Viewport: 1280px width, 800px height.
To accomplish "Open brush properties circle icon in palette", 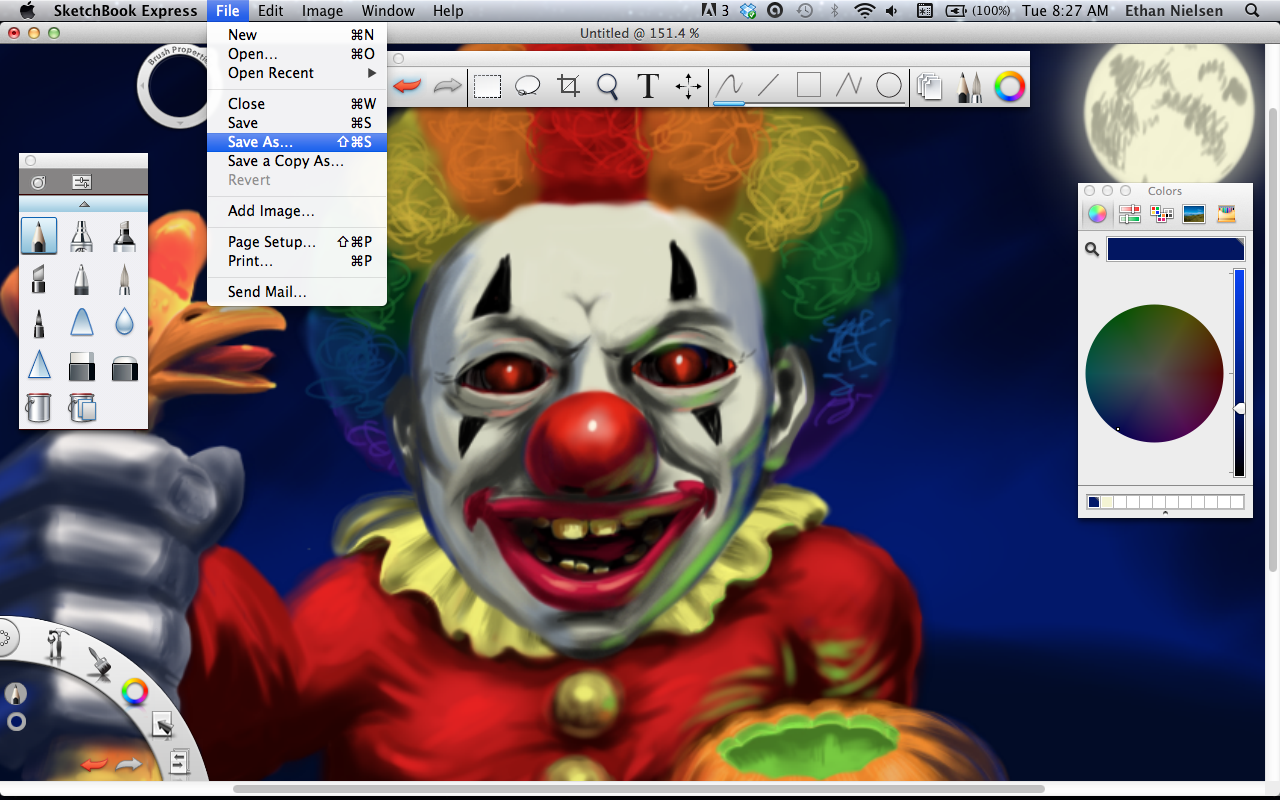I will point(38,182).
